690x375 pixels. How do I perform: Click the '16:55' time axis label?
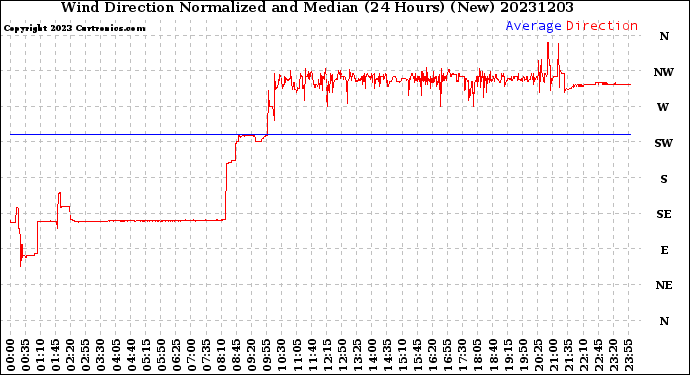[448, 355]
